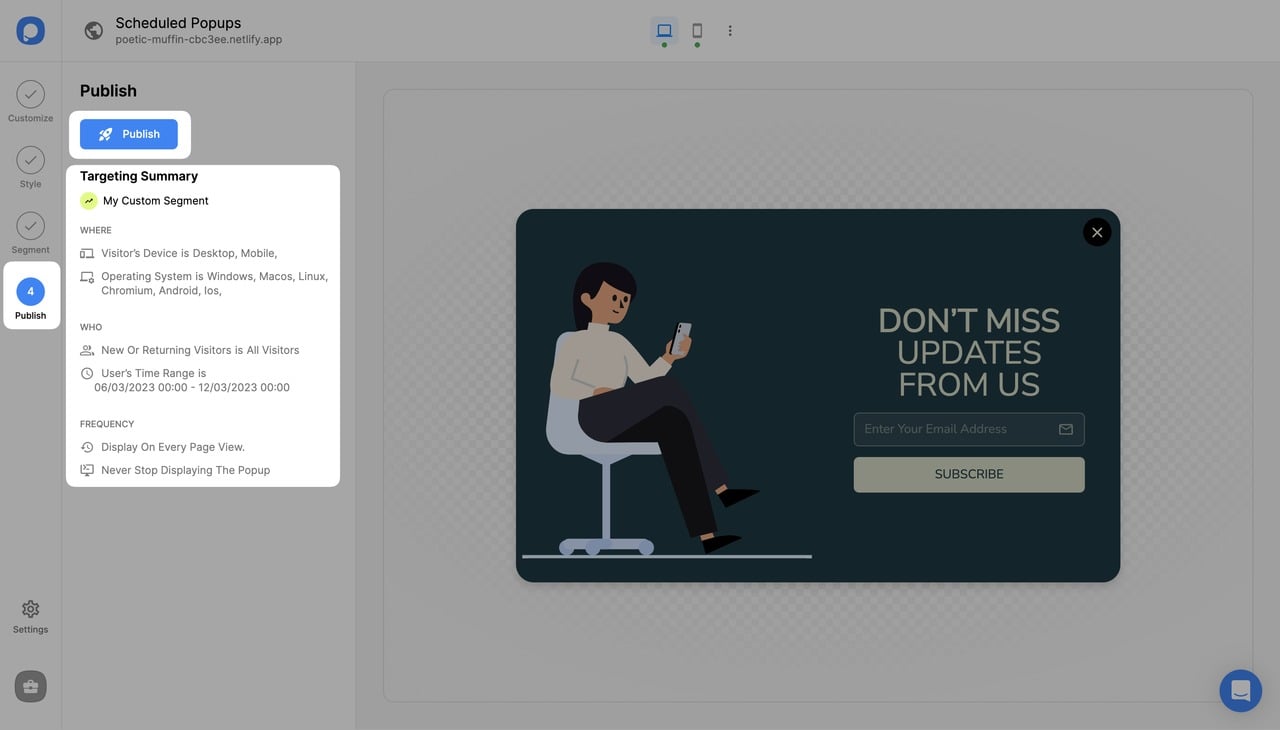Viewport: 1280px width, 730px height.
Task: Click the envelope icon in email field
Action: click(x=1066, y=429)
